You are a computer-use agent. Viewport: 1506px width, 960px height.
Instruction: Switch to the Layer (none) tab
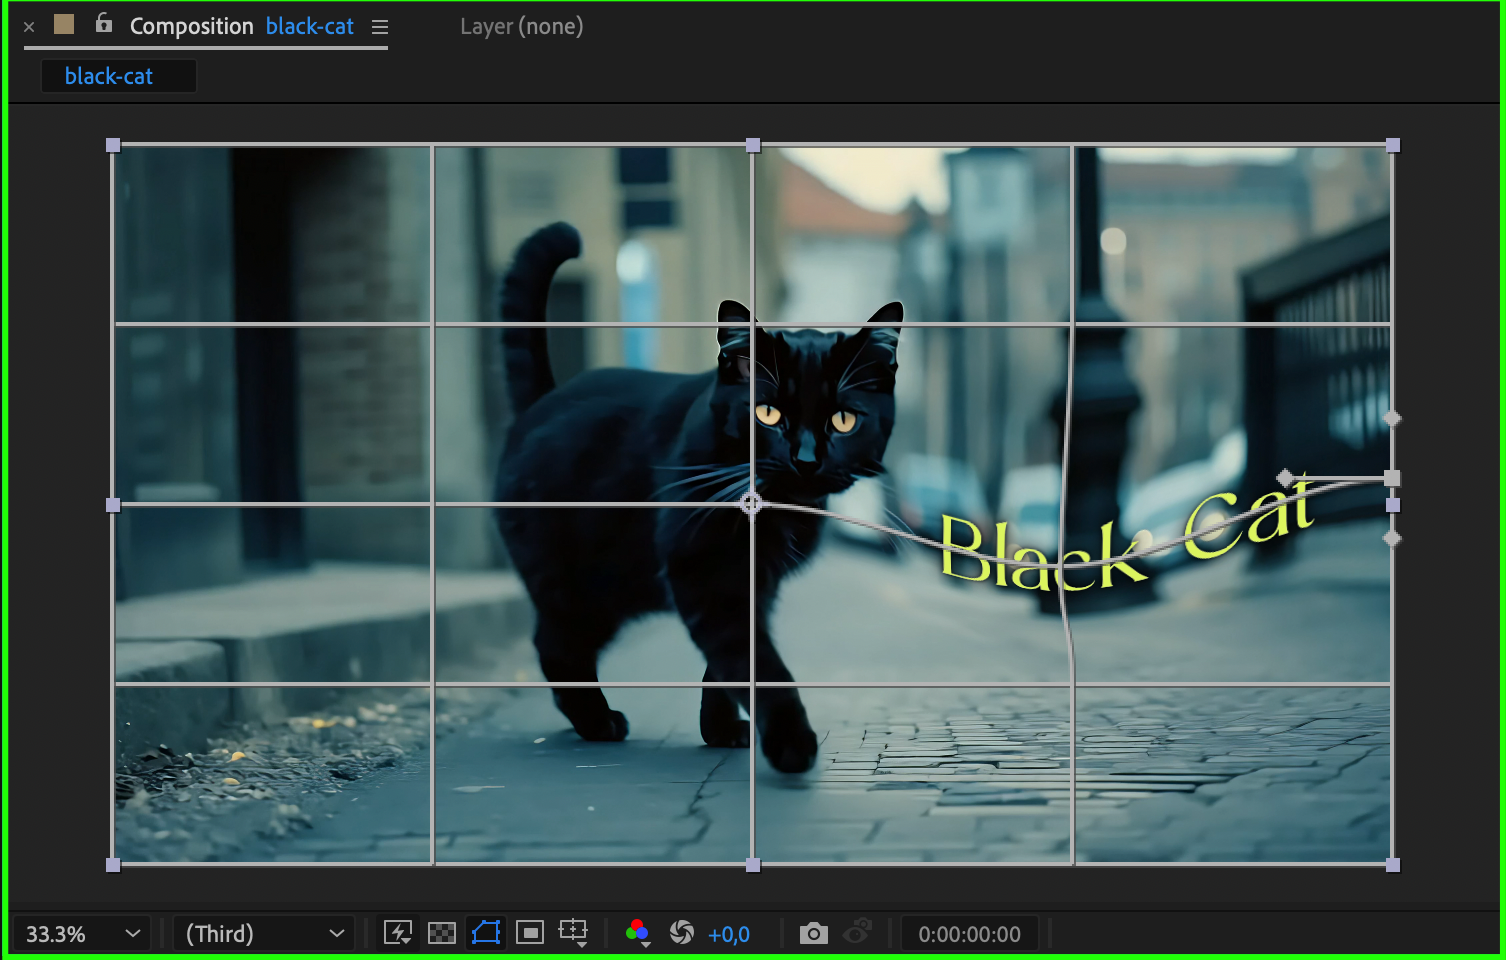click(x=521, y=27)
